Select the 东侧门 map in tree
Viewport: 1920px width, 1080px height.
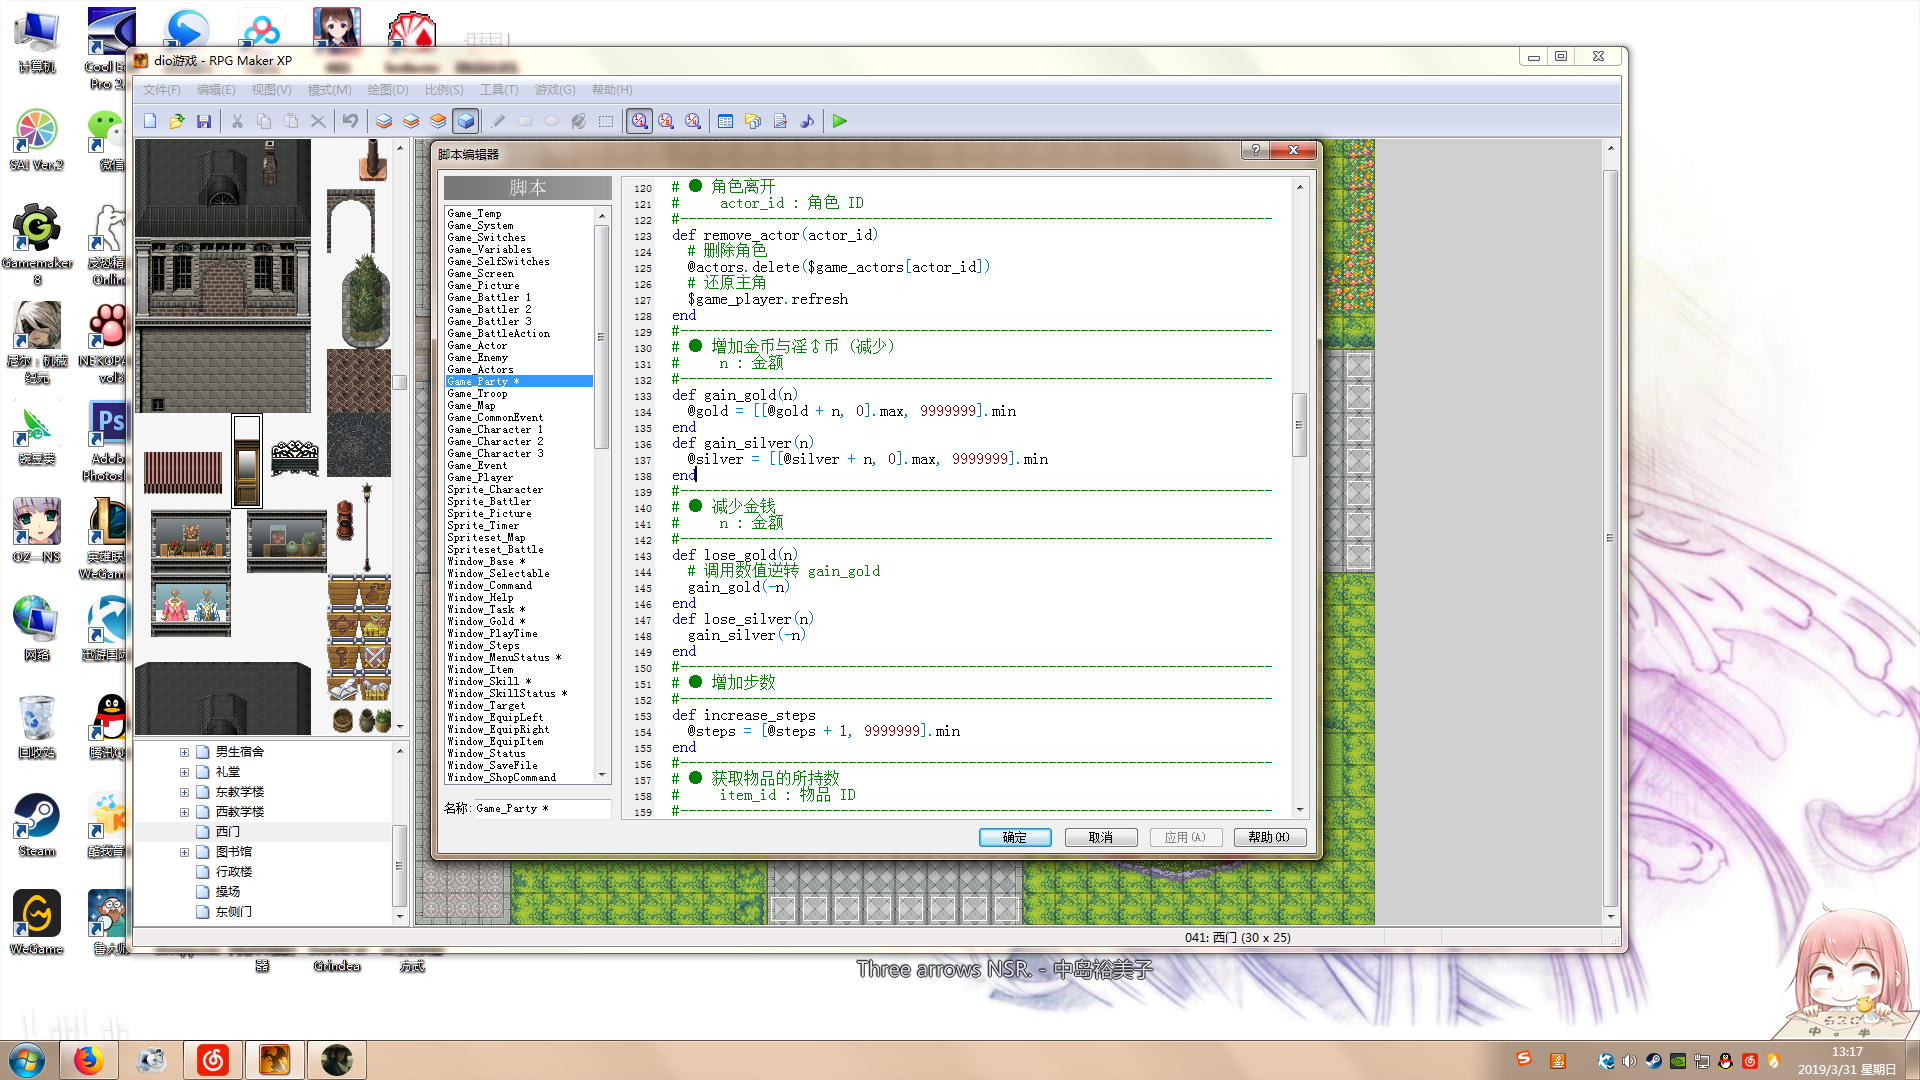[234, 912]
